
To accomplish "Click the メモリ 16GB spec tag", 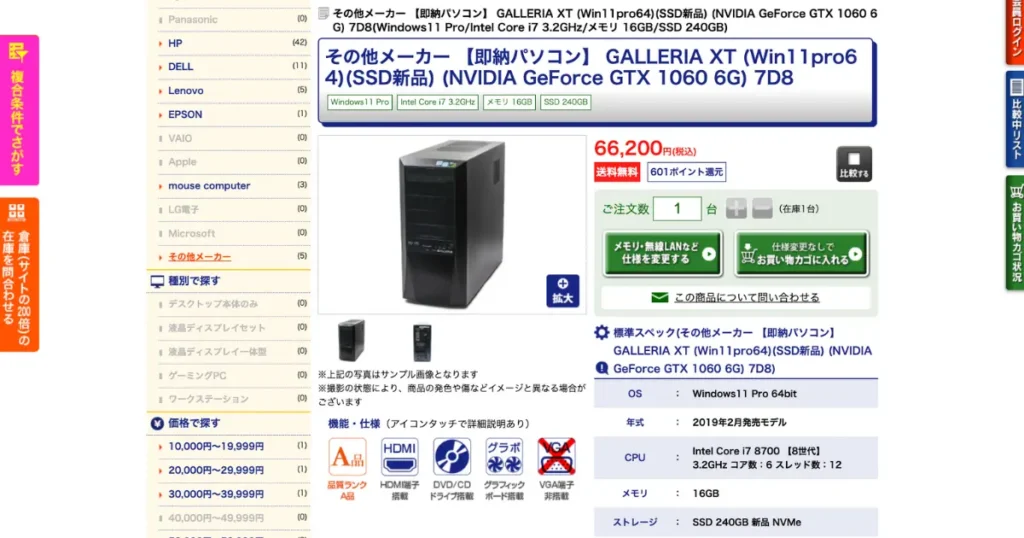I will pos(509,103).
